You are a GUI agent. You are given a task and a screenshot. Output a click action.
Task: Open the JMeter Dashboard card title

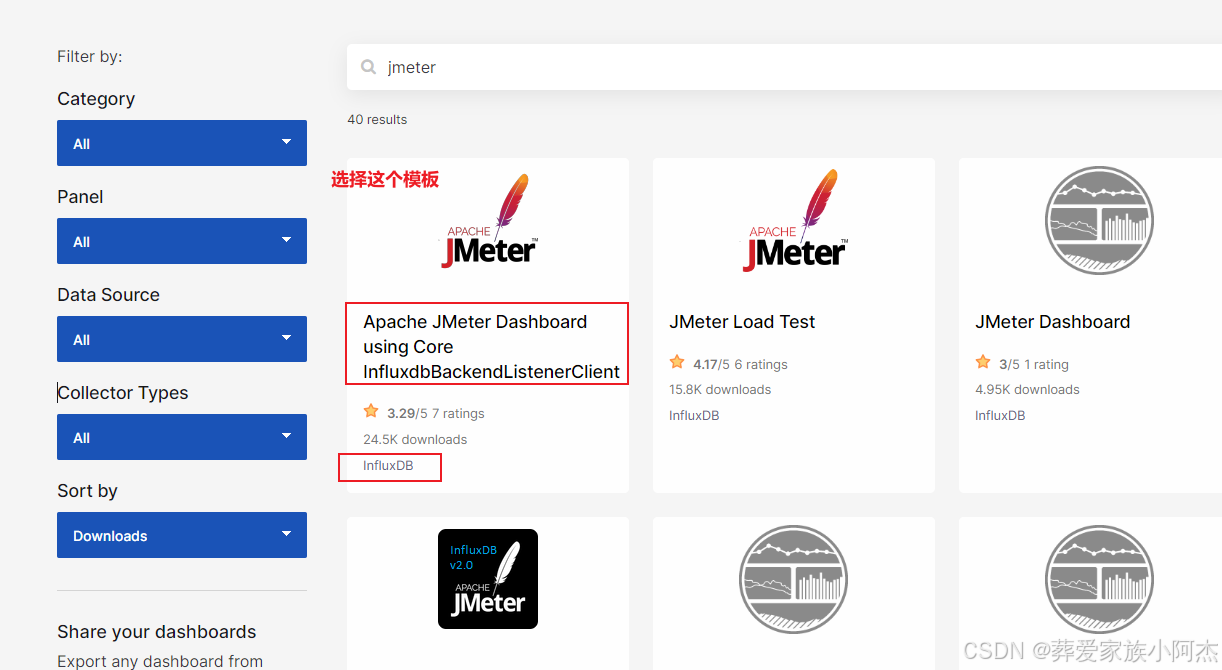pos(1052,321)
